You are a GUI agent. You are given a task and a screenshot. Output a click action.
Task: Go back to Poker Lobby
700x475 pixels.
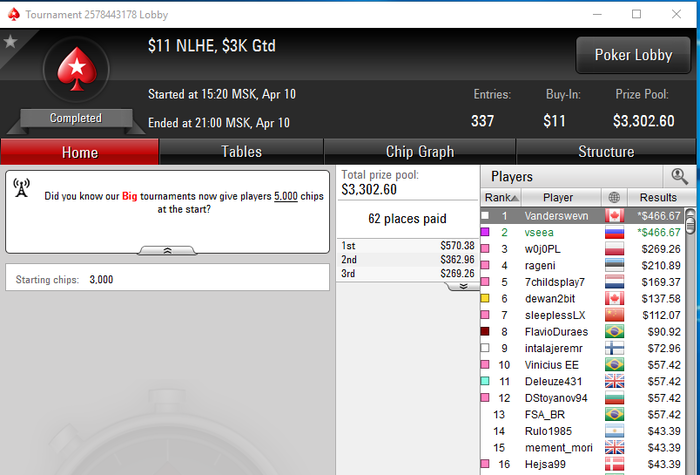click(633, 55)
